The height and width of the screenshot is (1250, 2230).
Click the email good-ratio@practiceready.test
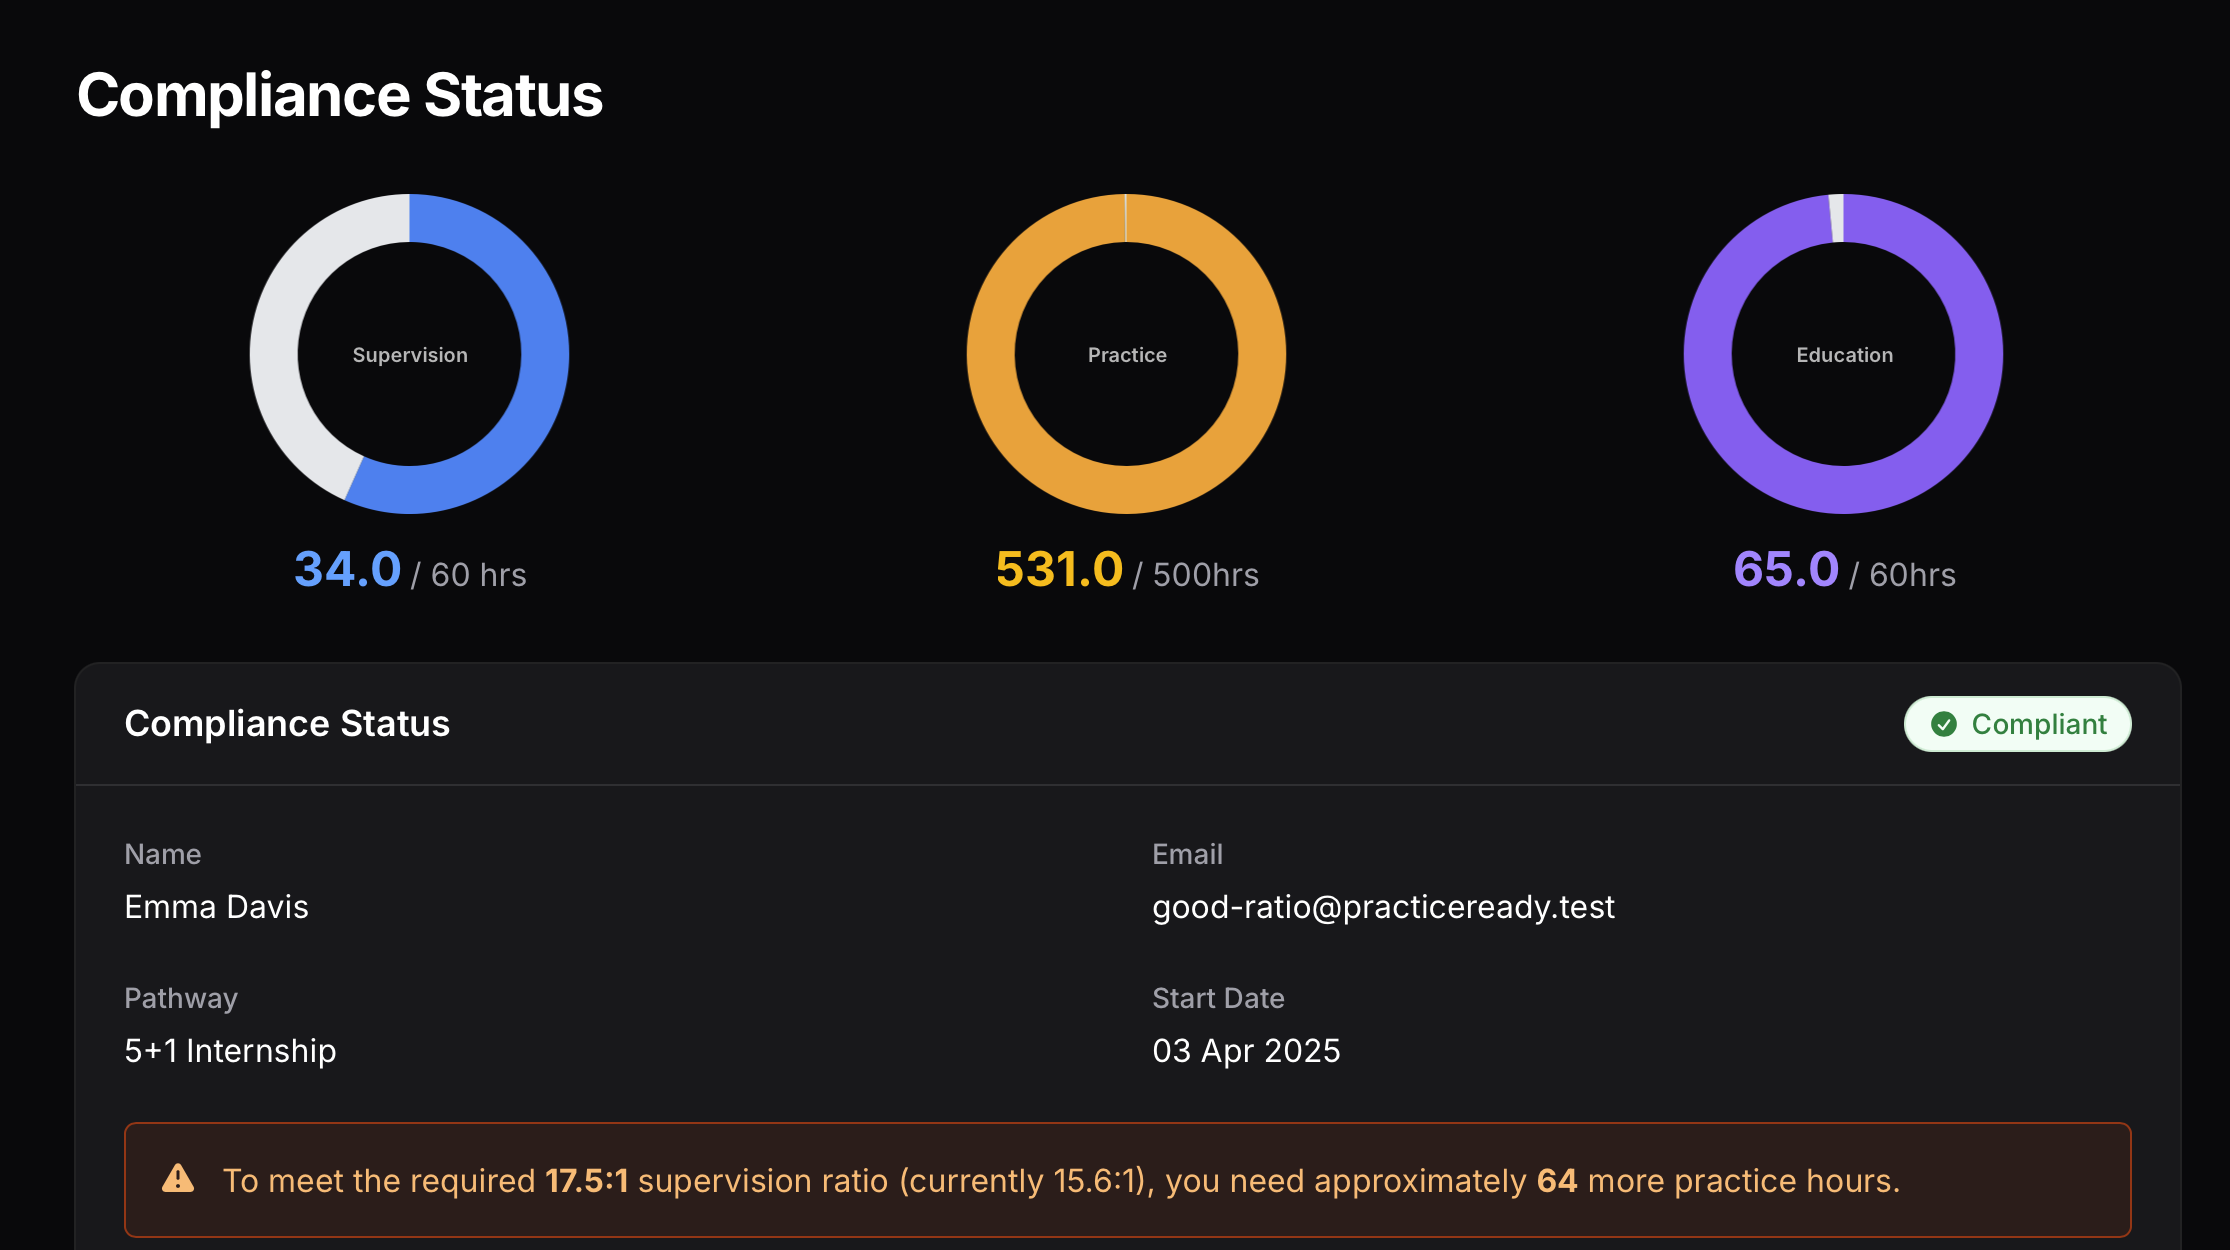(1383, 907)
